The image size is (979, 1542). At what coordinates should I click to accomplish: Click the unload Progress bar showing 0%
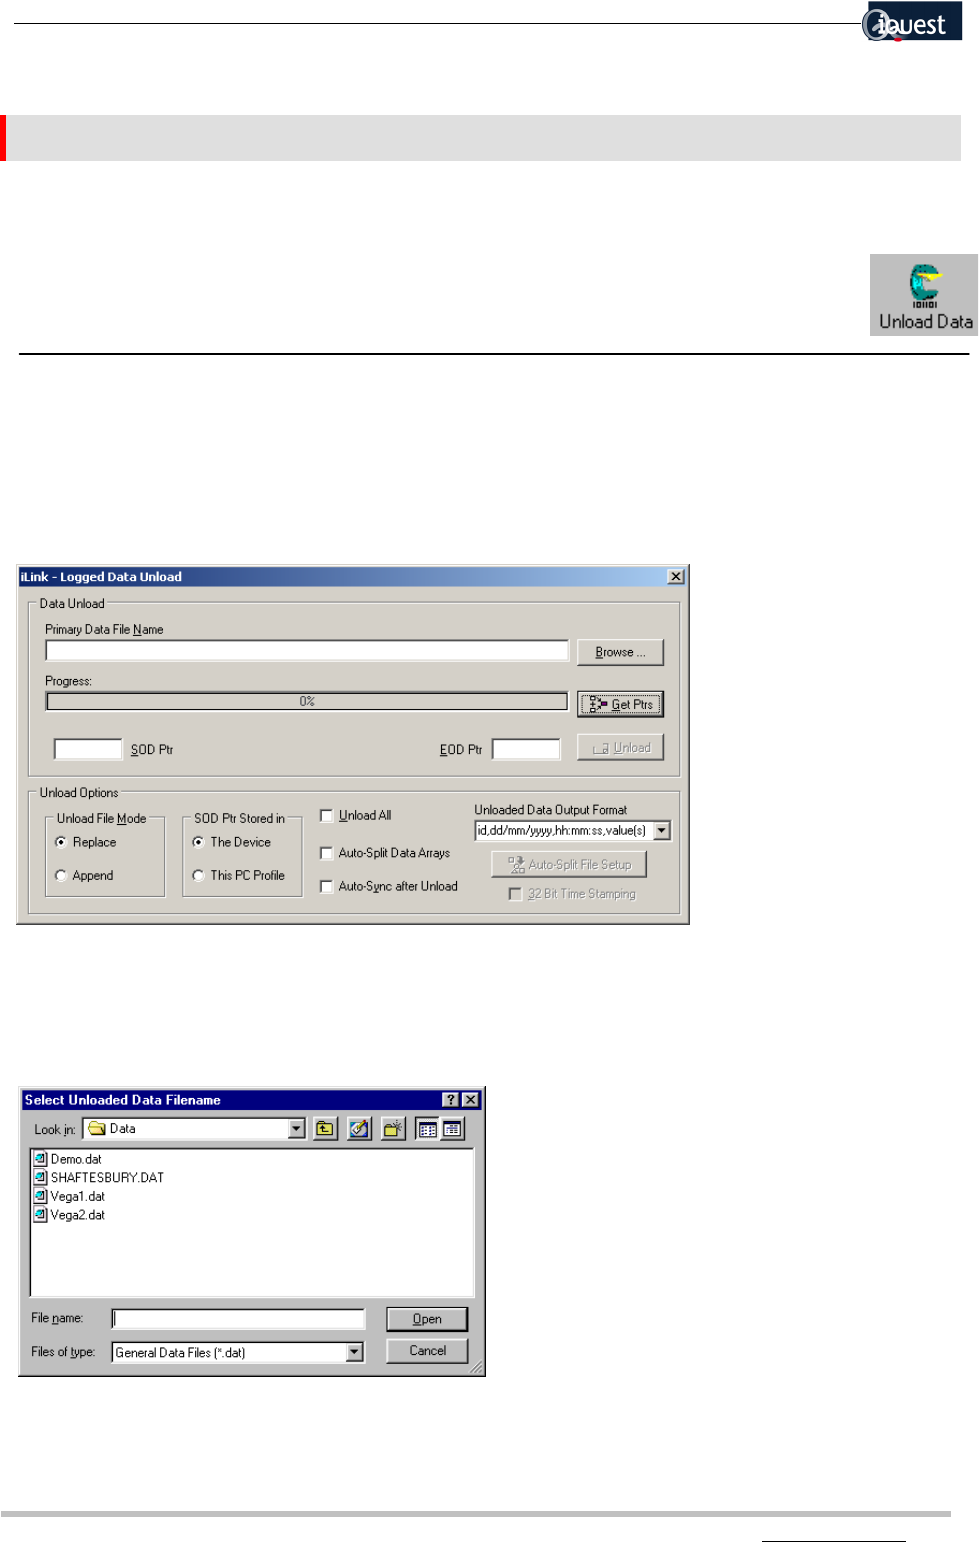tap(307, 702)
